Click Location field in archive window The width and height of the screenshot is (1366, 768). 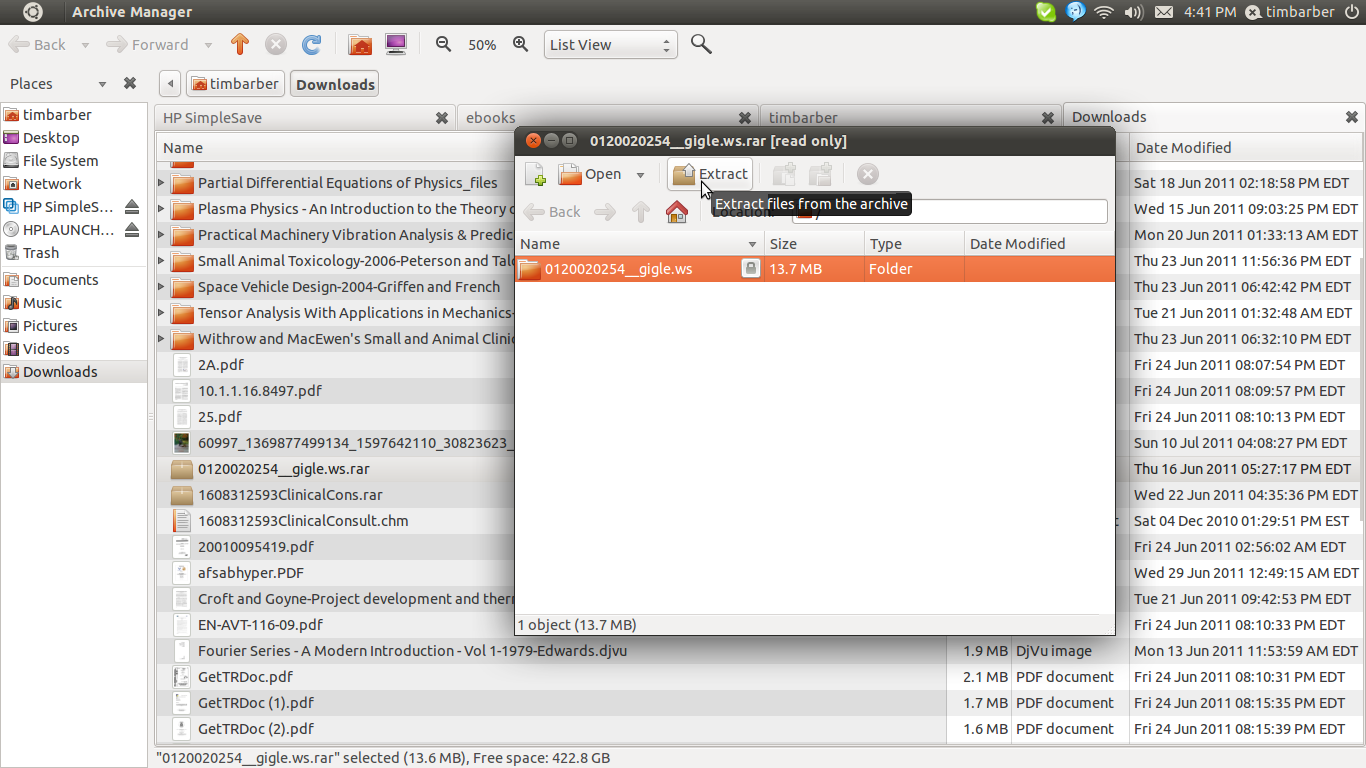pos(949,212)
